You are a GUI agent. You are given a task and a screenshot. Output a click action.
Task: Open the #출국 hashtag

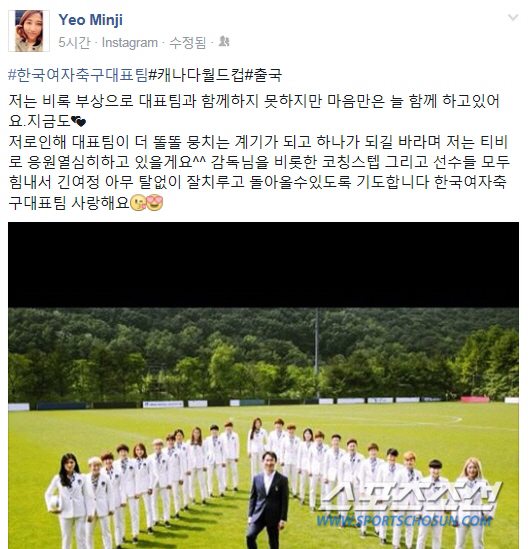click(263, 75)
